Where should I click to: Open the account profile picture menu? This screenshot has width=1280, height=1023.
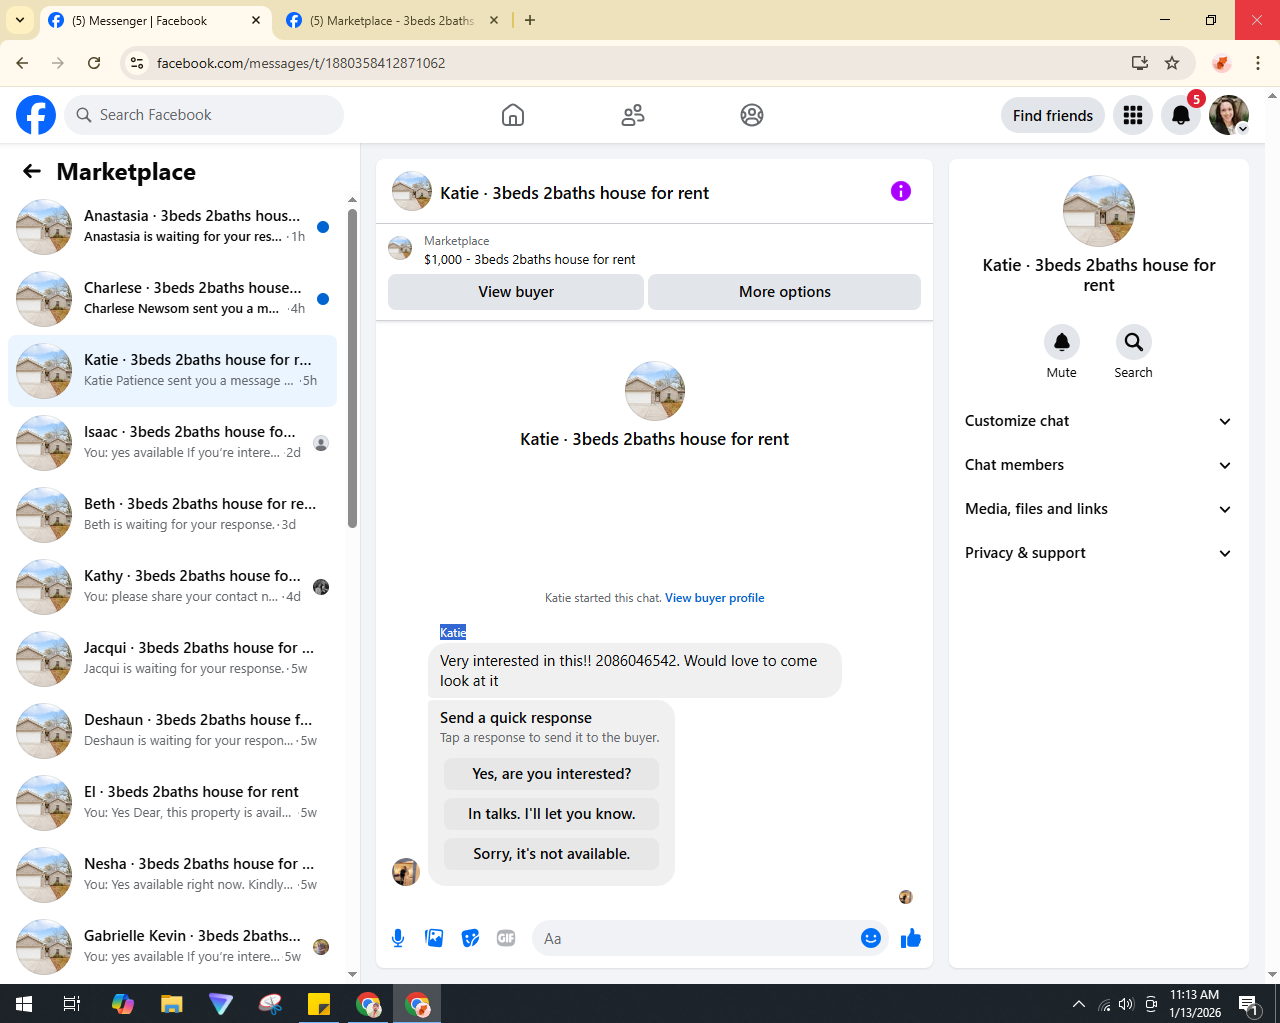pyautogui.click(x=1229, y=115)
